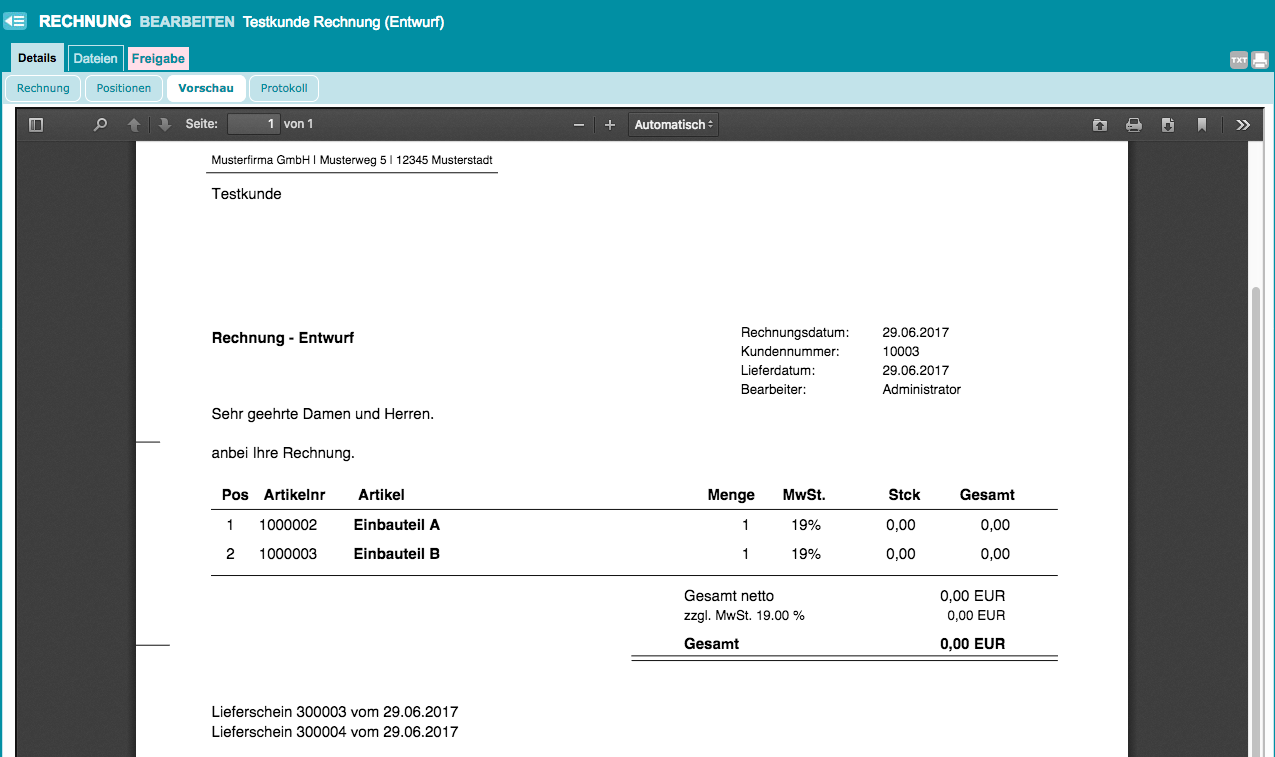1275x757 pixels.
Task: Go to previous page arrow
Action: [134, 125]
